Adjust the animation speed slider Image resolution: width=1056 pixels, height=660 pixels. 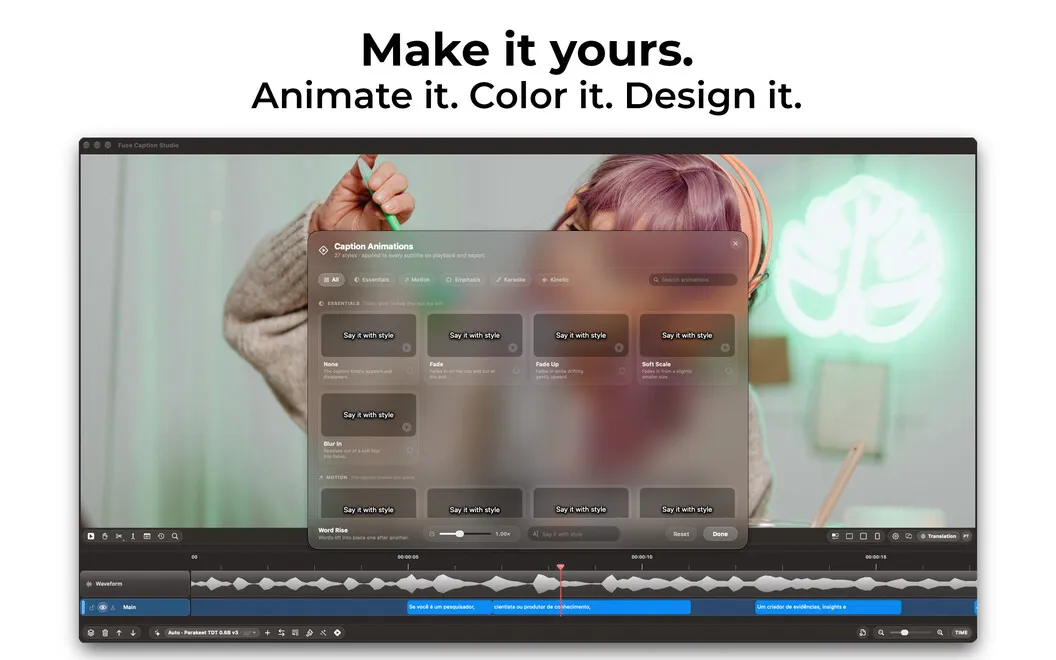(465, 534)
